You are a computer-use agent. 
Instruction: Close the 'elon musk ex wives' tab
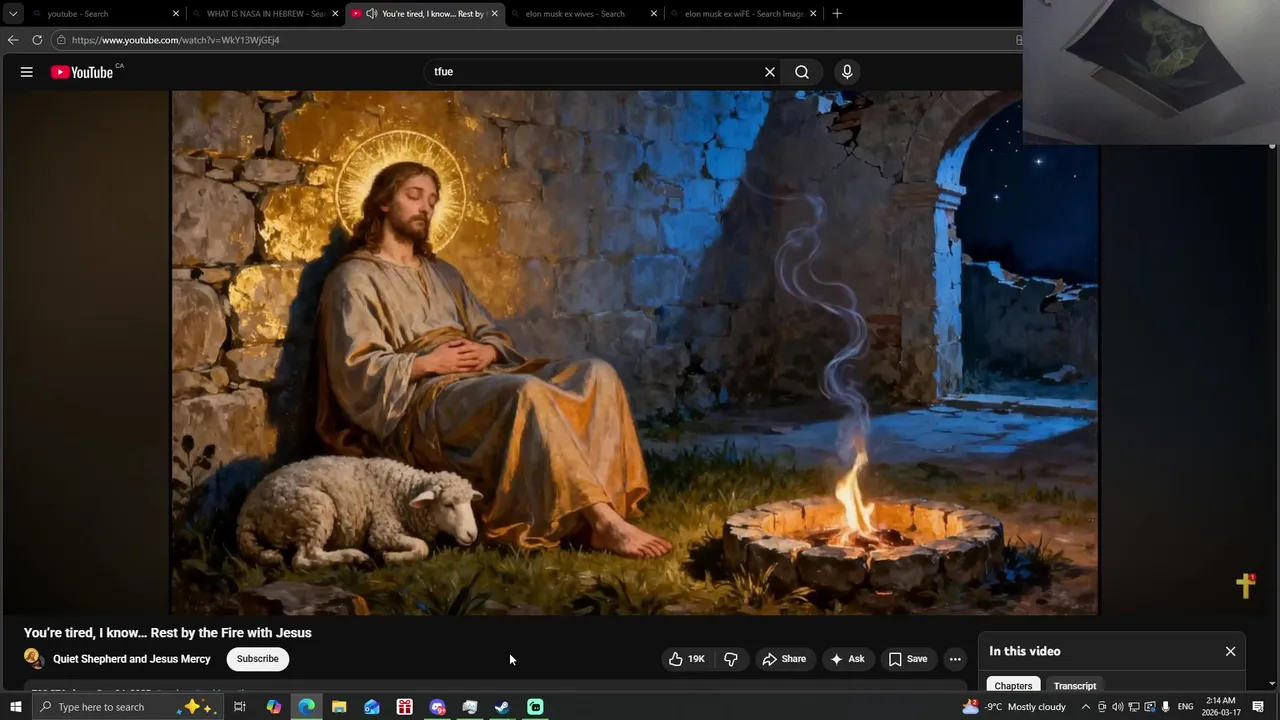pos(654,14)
